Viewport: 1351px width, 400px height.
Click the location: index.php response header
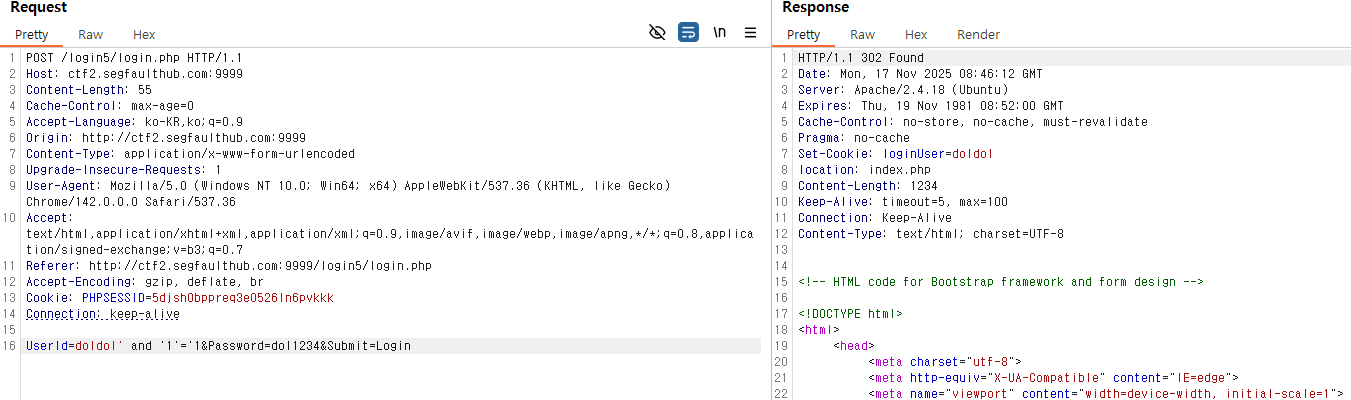(865, 170)
